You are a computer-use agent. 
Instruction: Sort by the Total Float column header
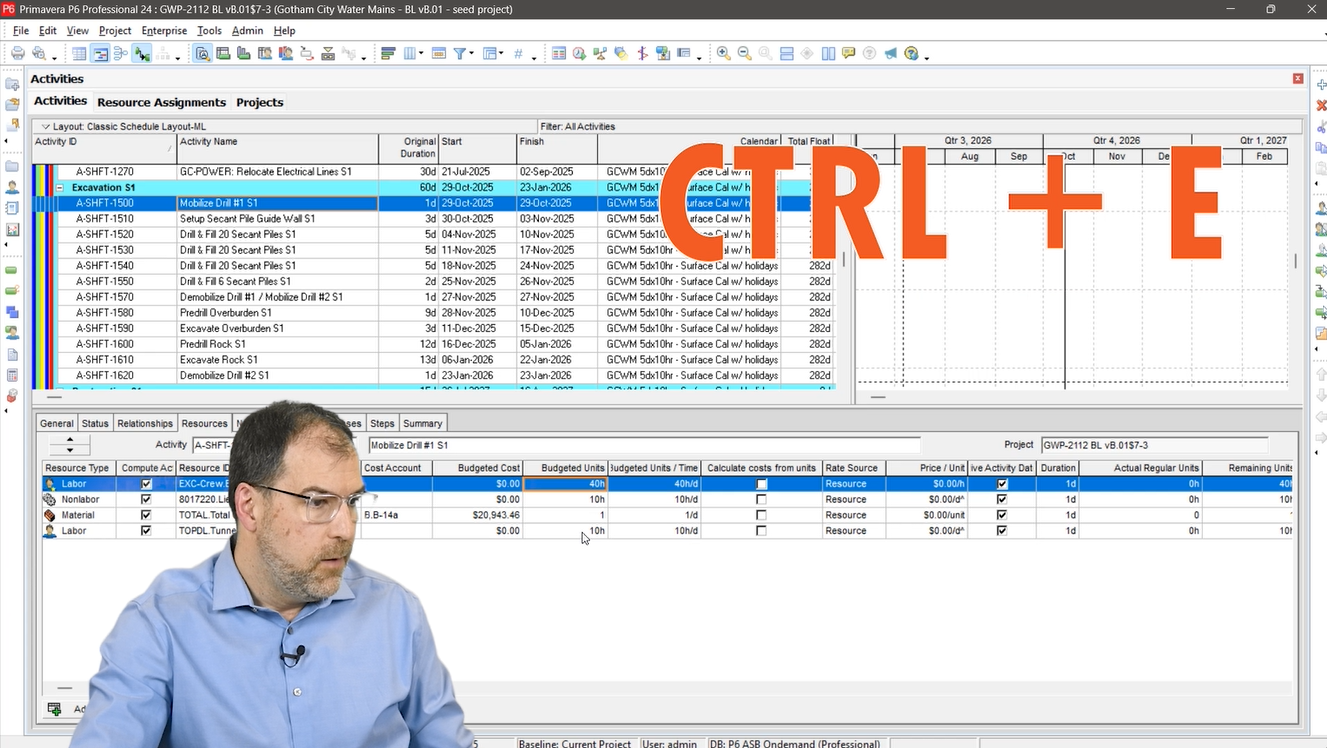point(809,149)
